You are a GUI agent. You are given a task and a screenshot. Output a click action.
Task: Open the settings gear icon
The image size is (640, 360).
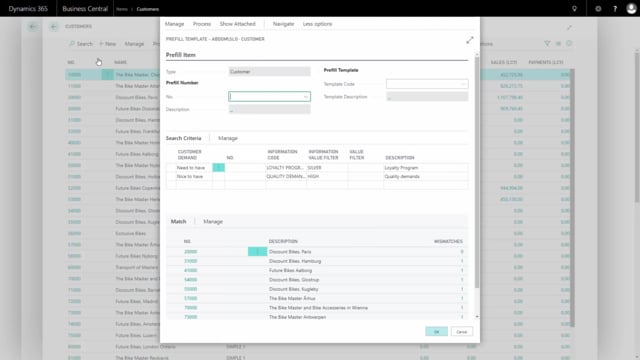coord(598,9)
